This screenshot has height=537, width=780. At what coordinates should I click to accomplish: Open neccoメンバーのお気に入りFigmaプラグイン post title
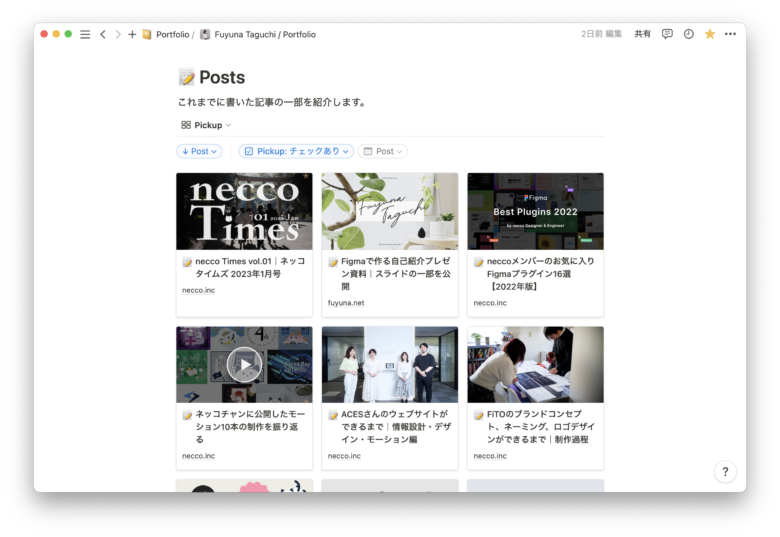pos(541,273)
